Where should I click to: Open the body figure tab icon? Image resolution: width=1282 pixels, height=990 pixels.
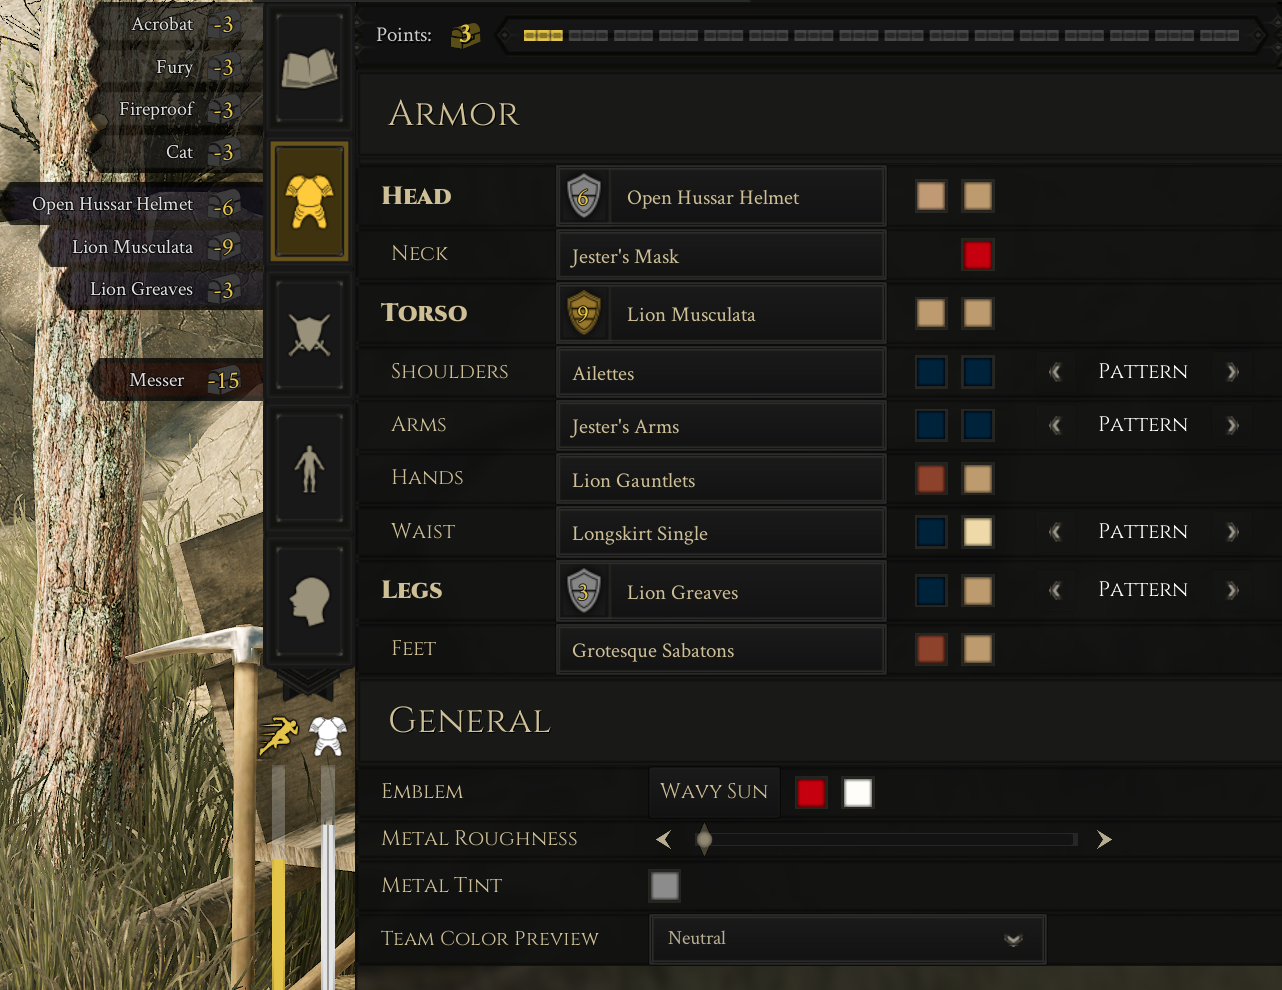coord(309,468)
